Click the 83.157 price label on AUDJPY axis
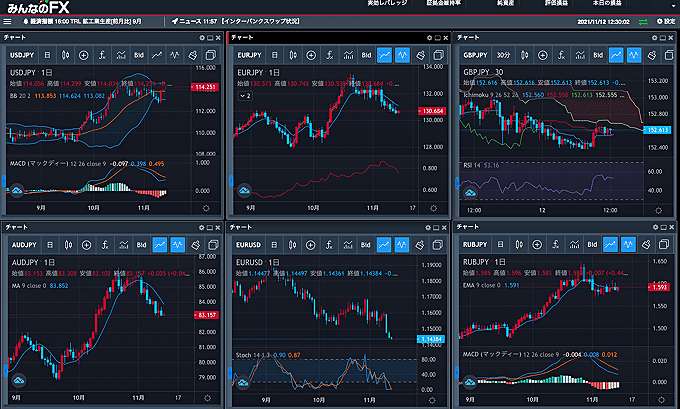 206,315
